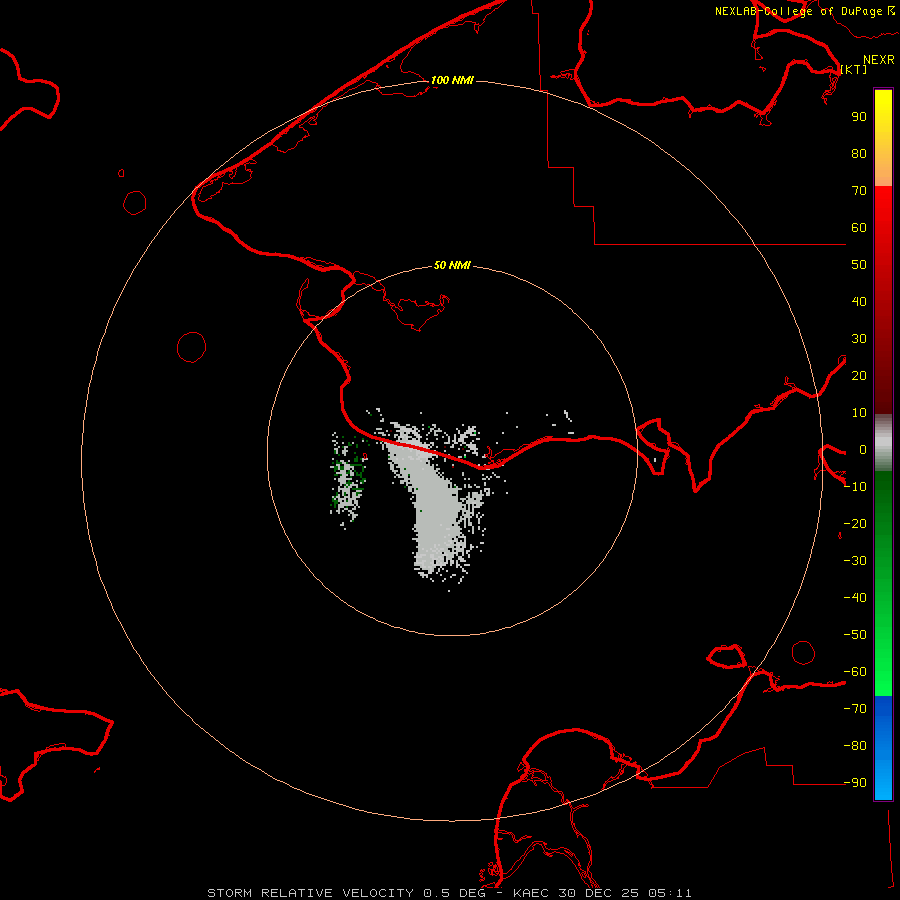Click the 20 value on the velocity scale
This screenshot has height=900, width=900.
tap(859, 375)
